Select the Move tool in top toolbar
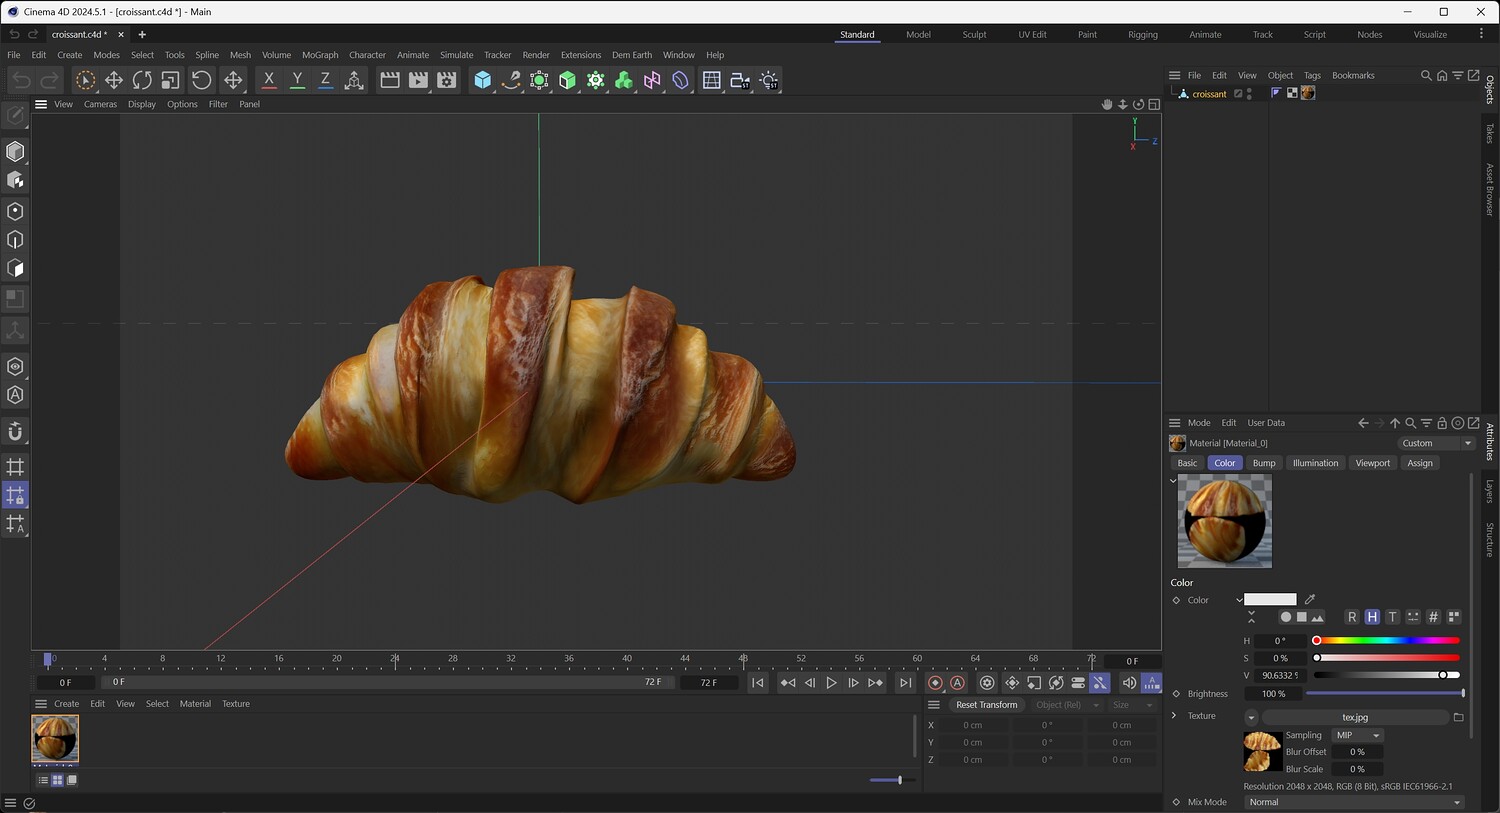The image size is (1500, 813). click(114, 80)
